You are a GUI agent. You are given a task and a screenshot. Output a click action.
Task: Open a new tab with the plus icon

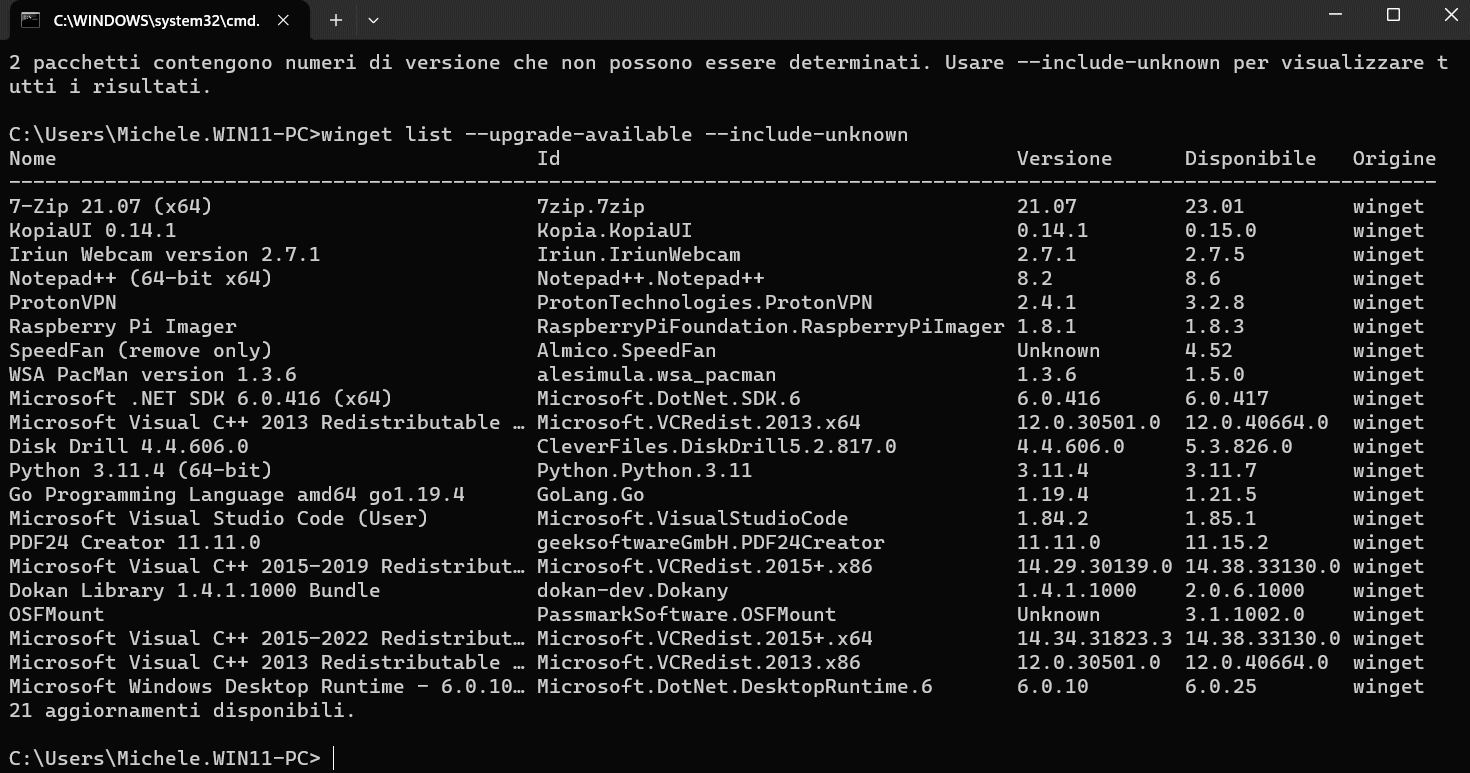click(336, 19)
